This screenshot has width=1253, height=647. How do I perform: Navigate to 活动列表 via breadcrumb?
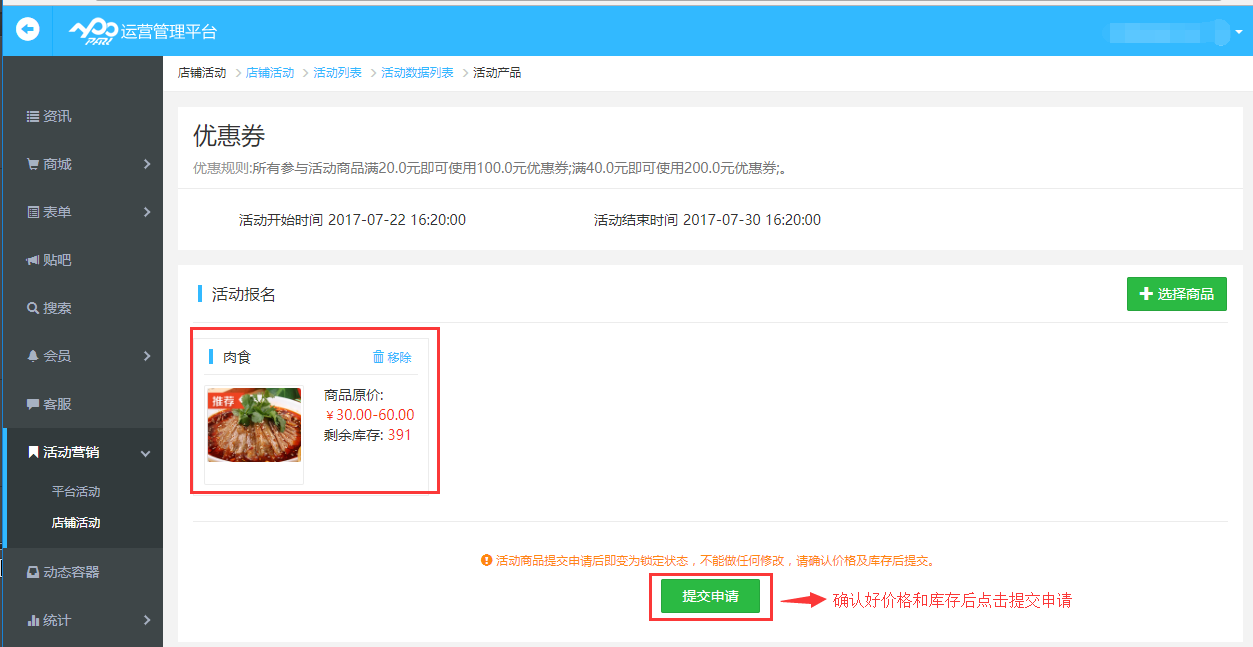pyautogui.click(x=338, y=72)
